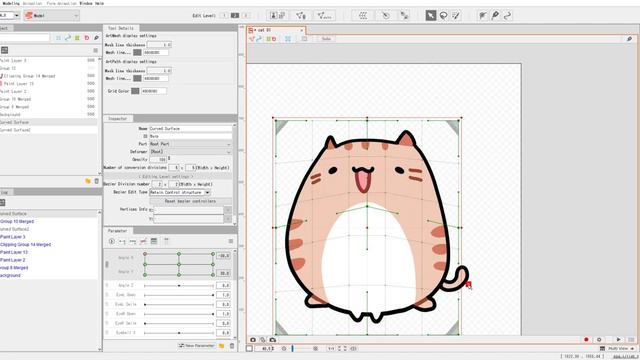The width and height of the screenshot is (640, 360).
Task: Click trash icon in Parts panel
Action: [97, 181]
